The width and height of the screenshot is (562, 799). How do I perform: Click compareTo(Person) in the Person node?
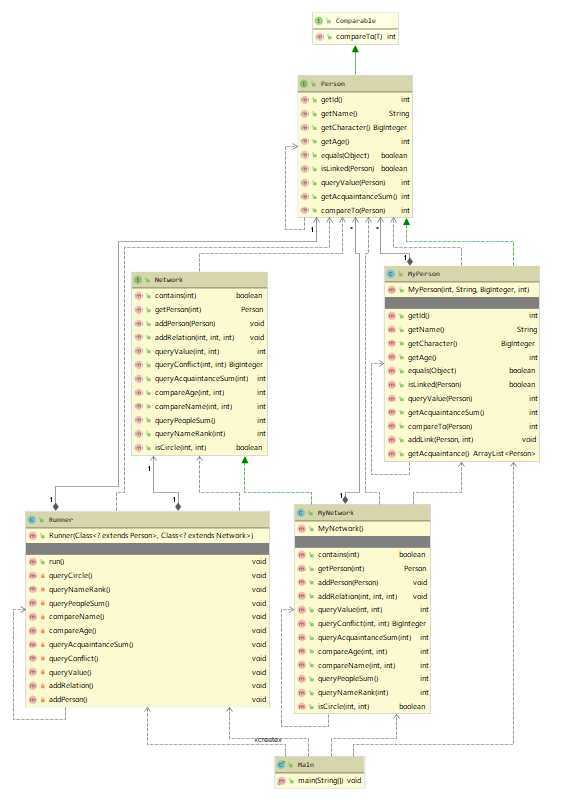pos(353,210)
